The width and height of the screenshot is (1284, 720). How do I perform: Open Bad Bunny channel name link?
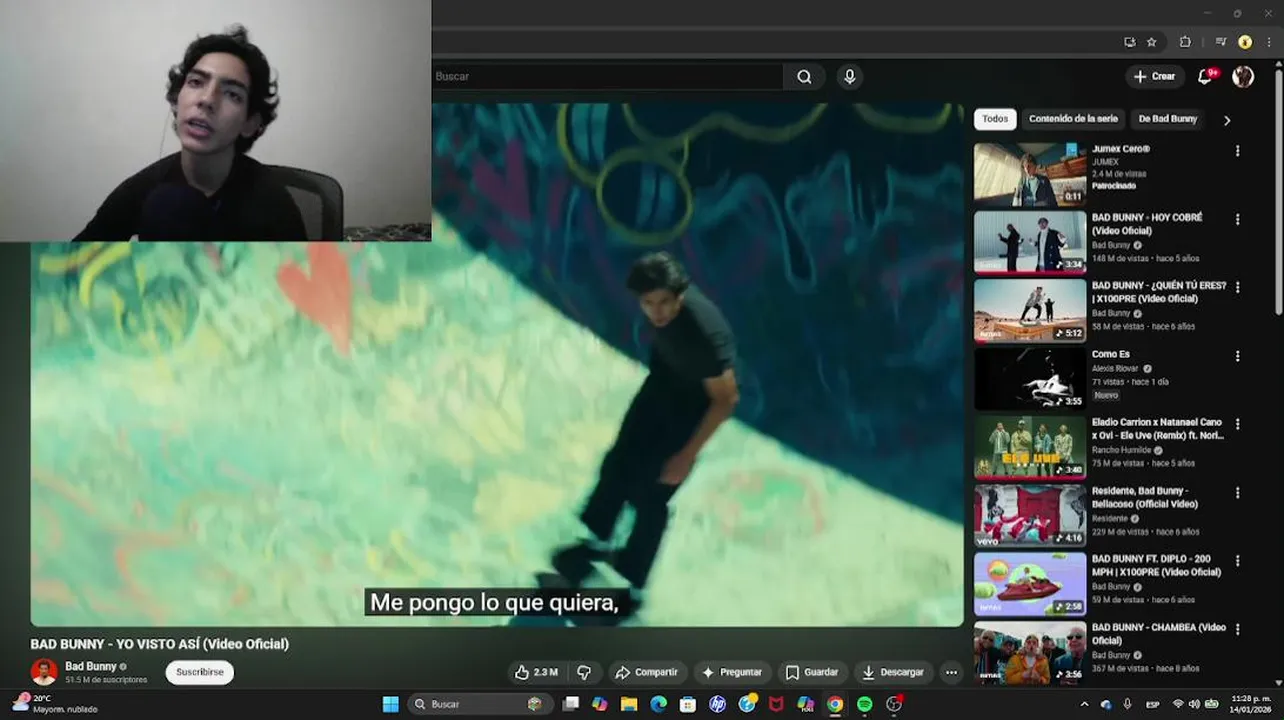coord(91,666)
